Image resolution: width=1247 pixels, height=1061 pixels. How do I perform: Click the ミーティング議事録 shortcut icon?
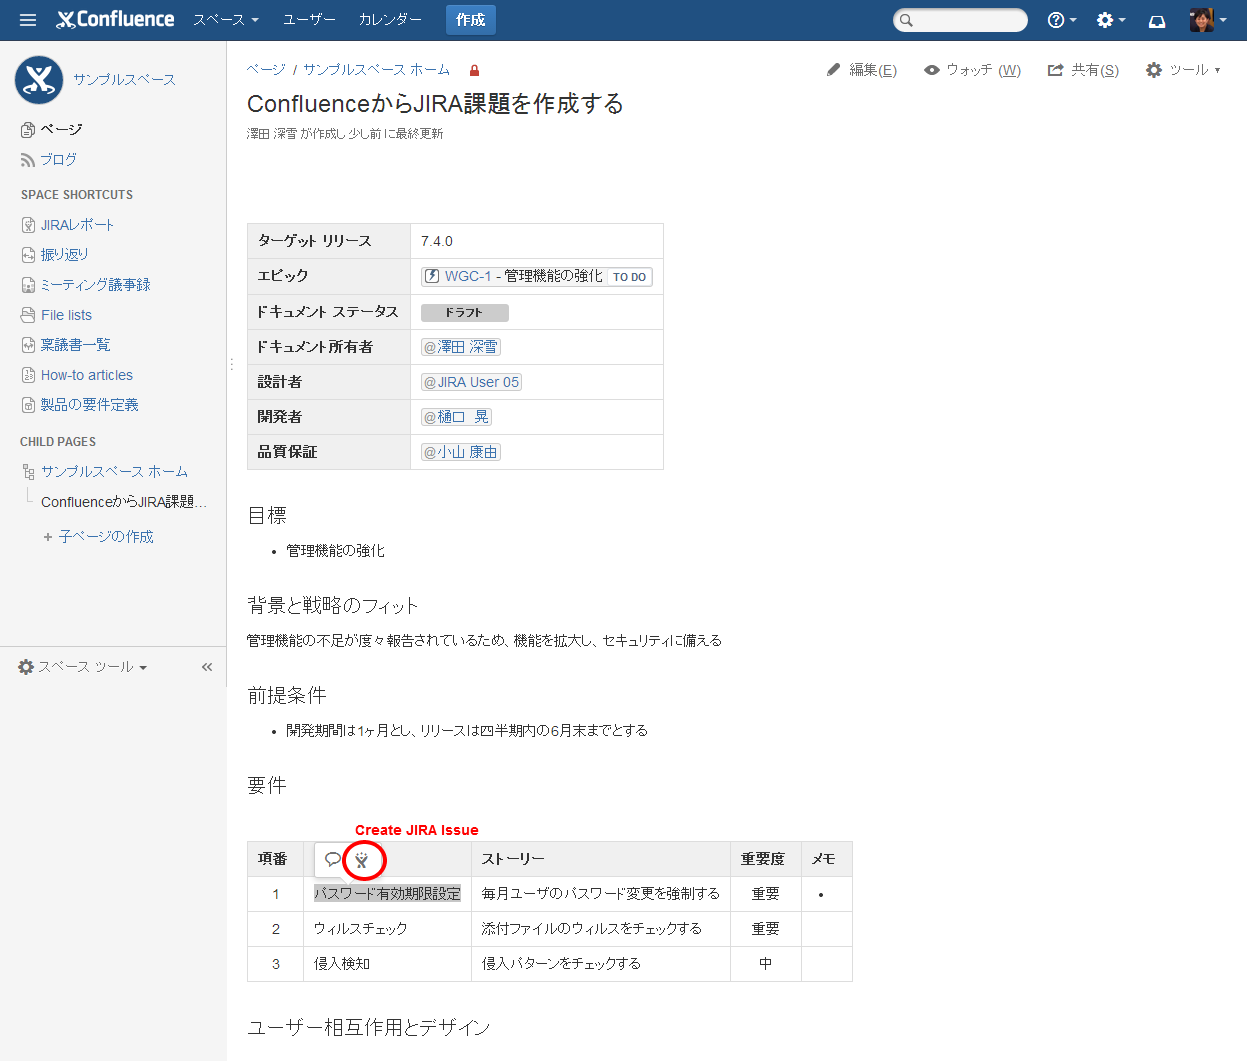coord(28,285)
